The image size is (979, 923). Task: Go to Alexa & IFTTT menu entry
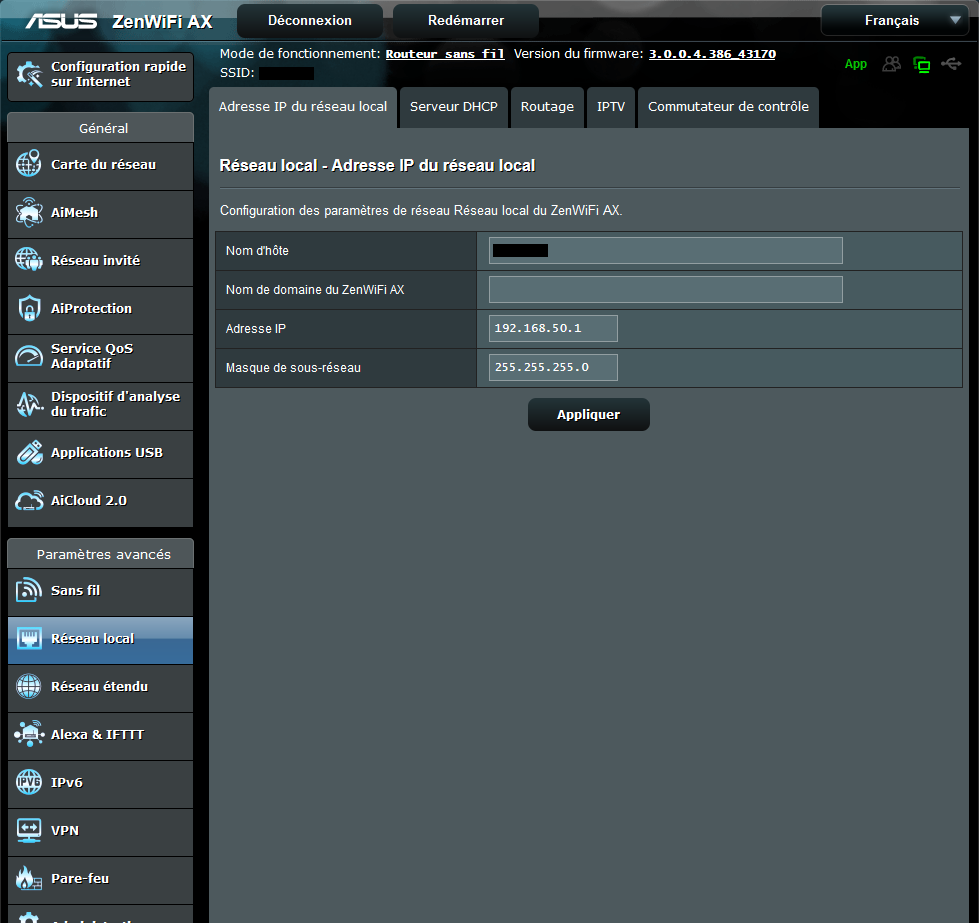(101, 737)
